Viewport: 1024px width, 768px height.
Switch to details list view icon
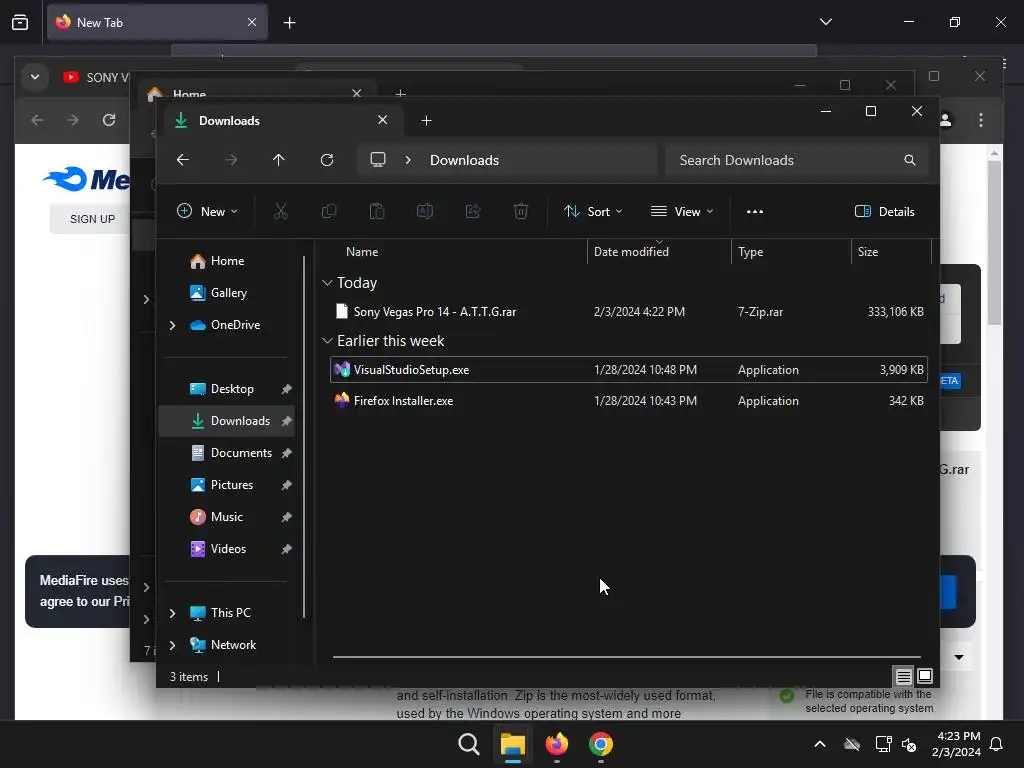point(903,677)
